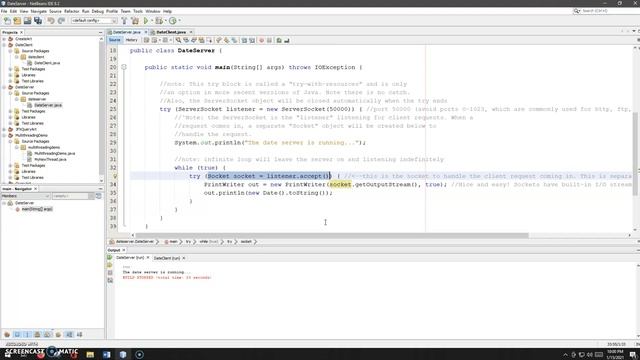Click the New File toolbar icon
640x360 pixels.
(7, 20)
